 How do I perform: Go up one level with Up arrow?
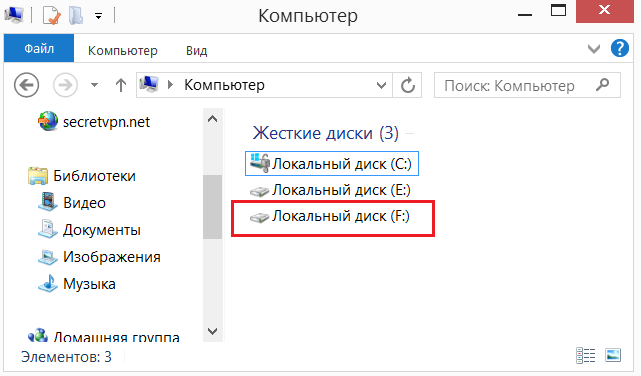click(121, 85)
